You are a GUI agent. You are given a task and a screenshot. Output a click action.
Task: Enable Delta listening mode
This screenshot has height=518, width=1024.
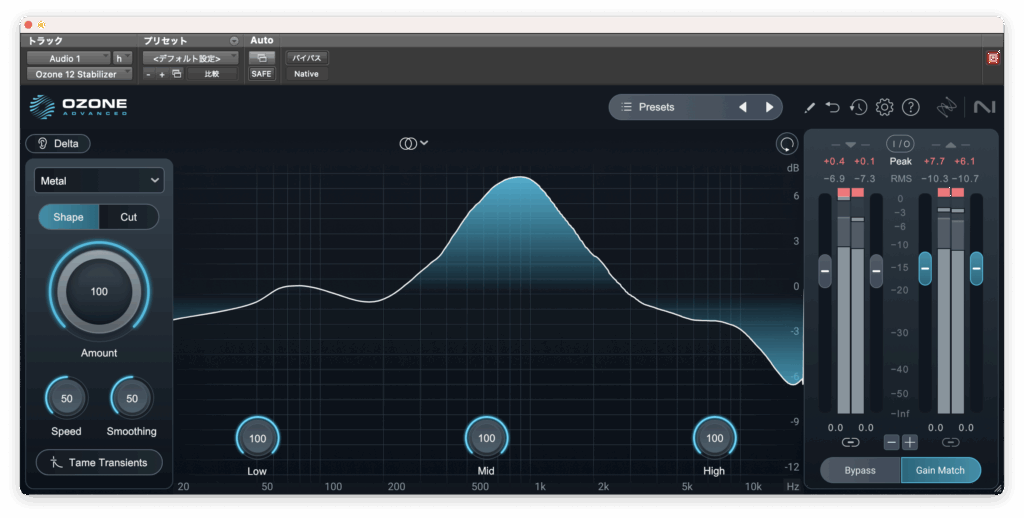58,143
